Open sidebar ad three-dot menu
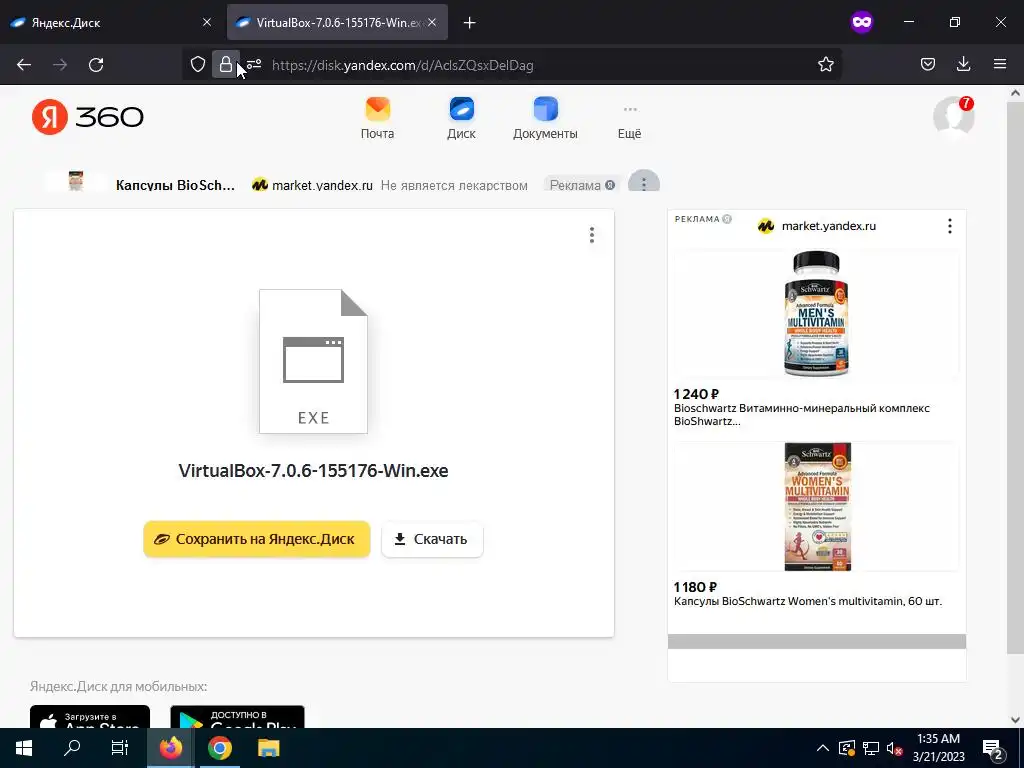This screenshot has height=768, width=1024. coord(950,226)
